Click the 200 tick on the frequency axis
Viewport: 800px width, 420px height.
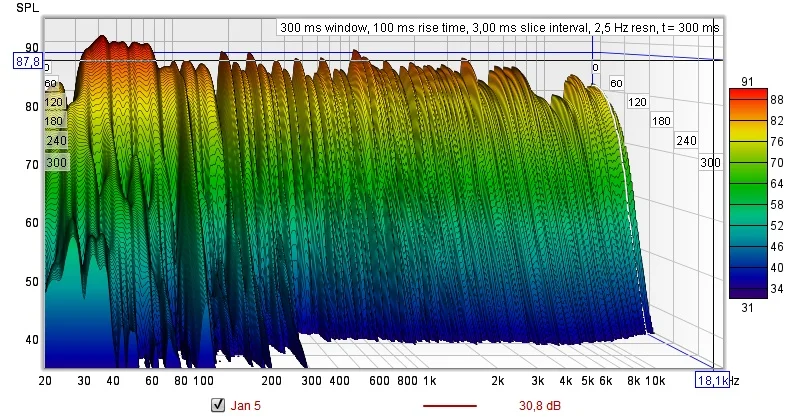coord(271,381)
